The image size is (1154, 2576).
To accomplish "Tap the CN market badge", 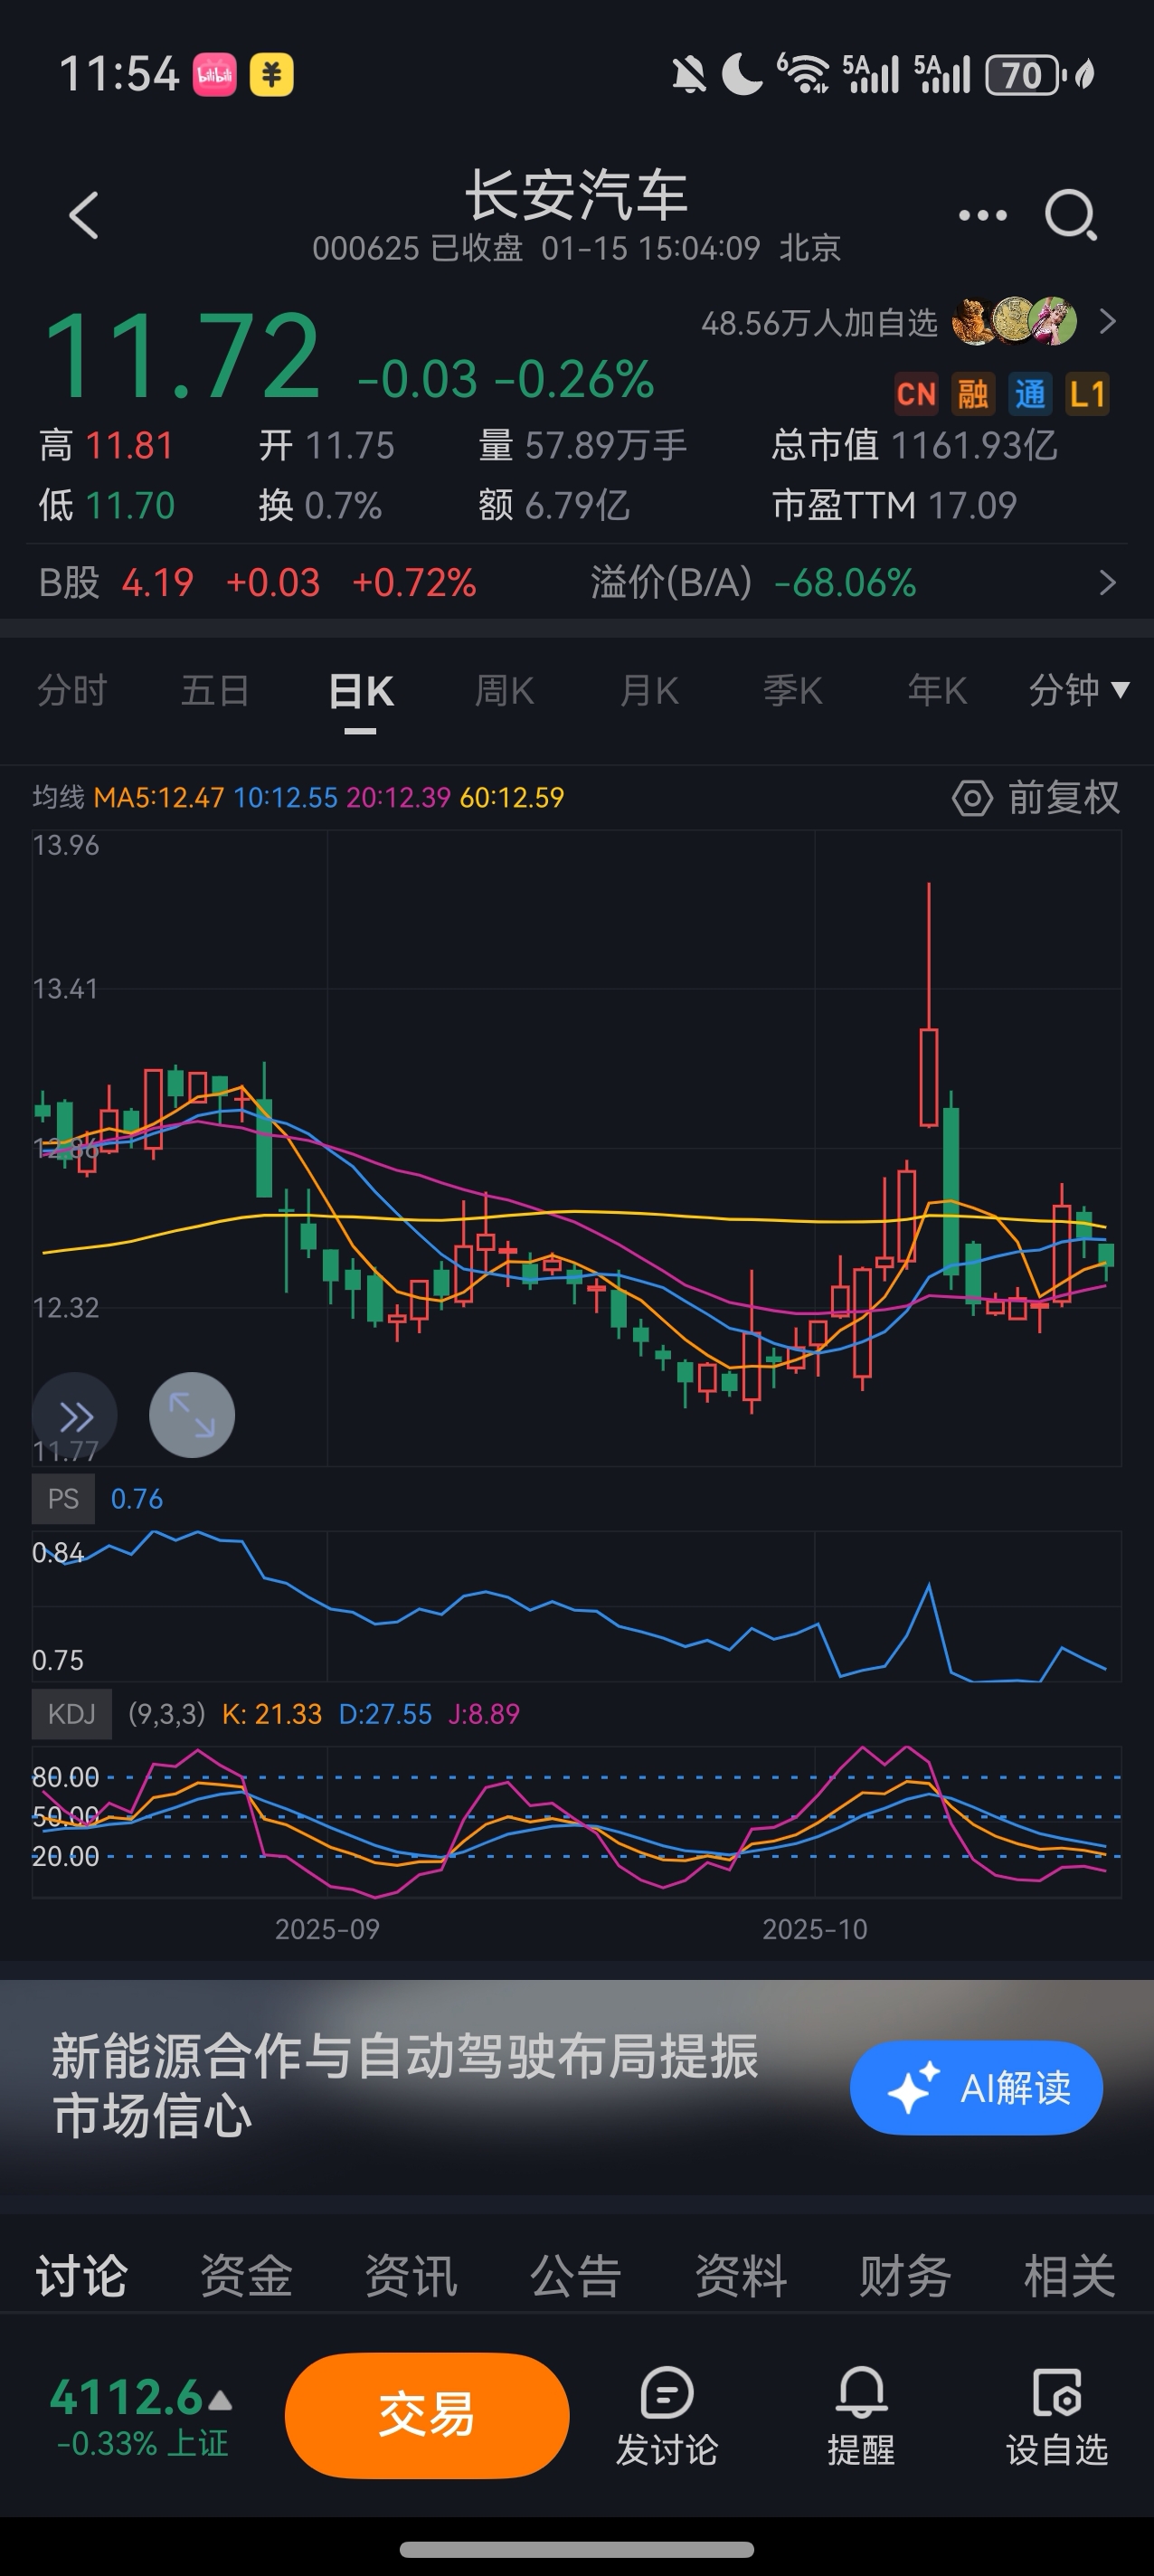I will tap(916, 393).
